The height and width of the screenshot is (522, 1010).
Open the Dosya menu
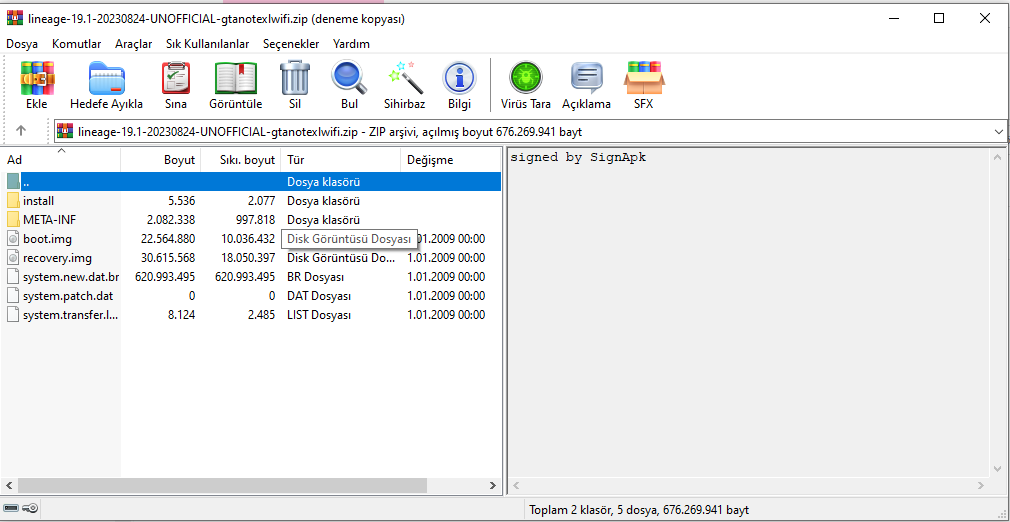pos(22,44)
